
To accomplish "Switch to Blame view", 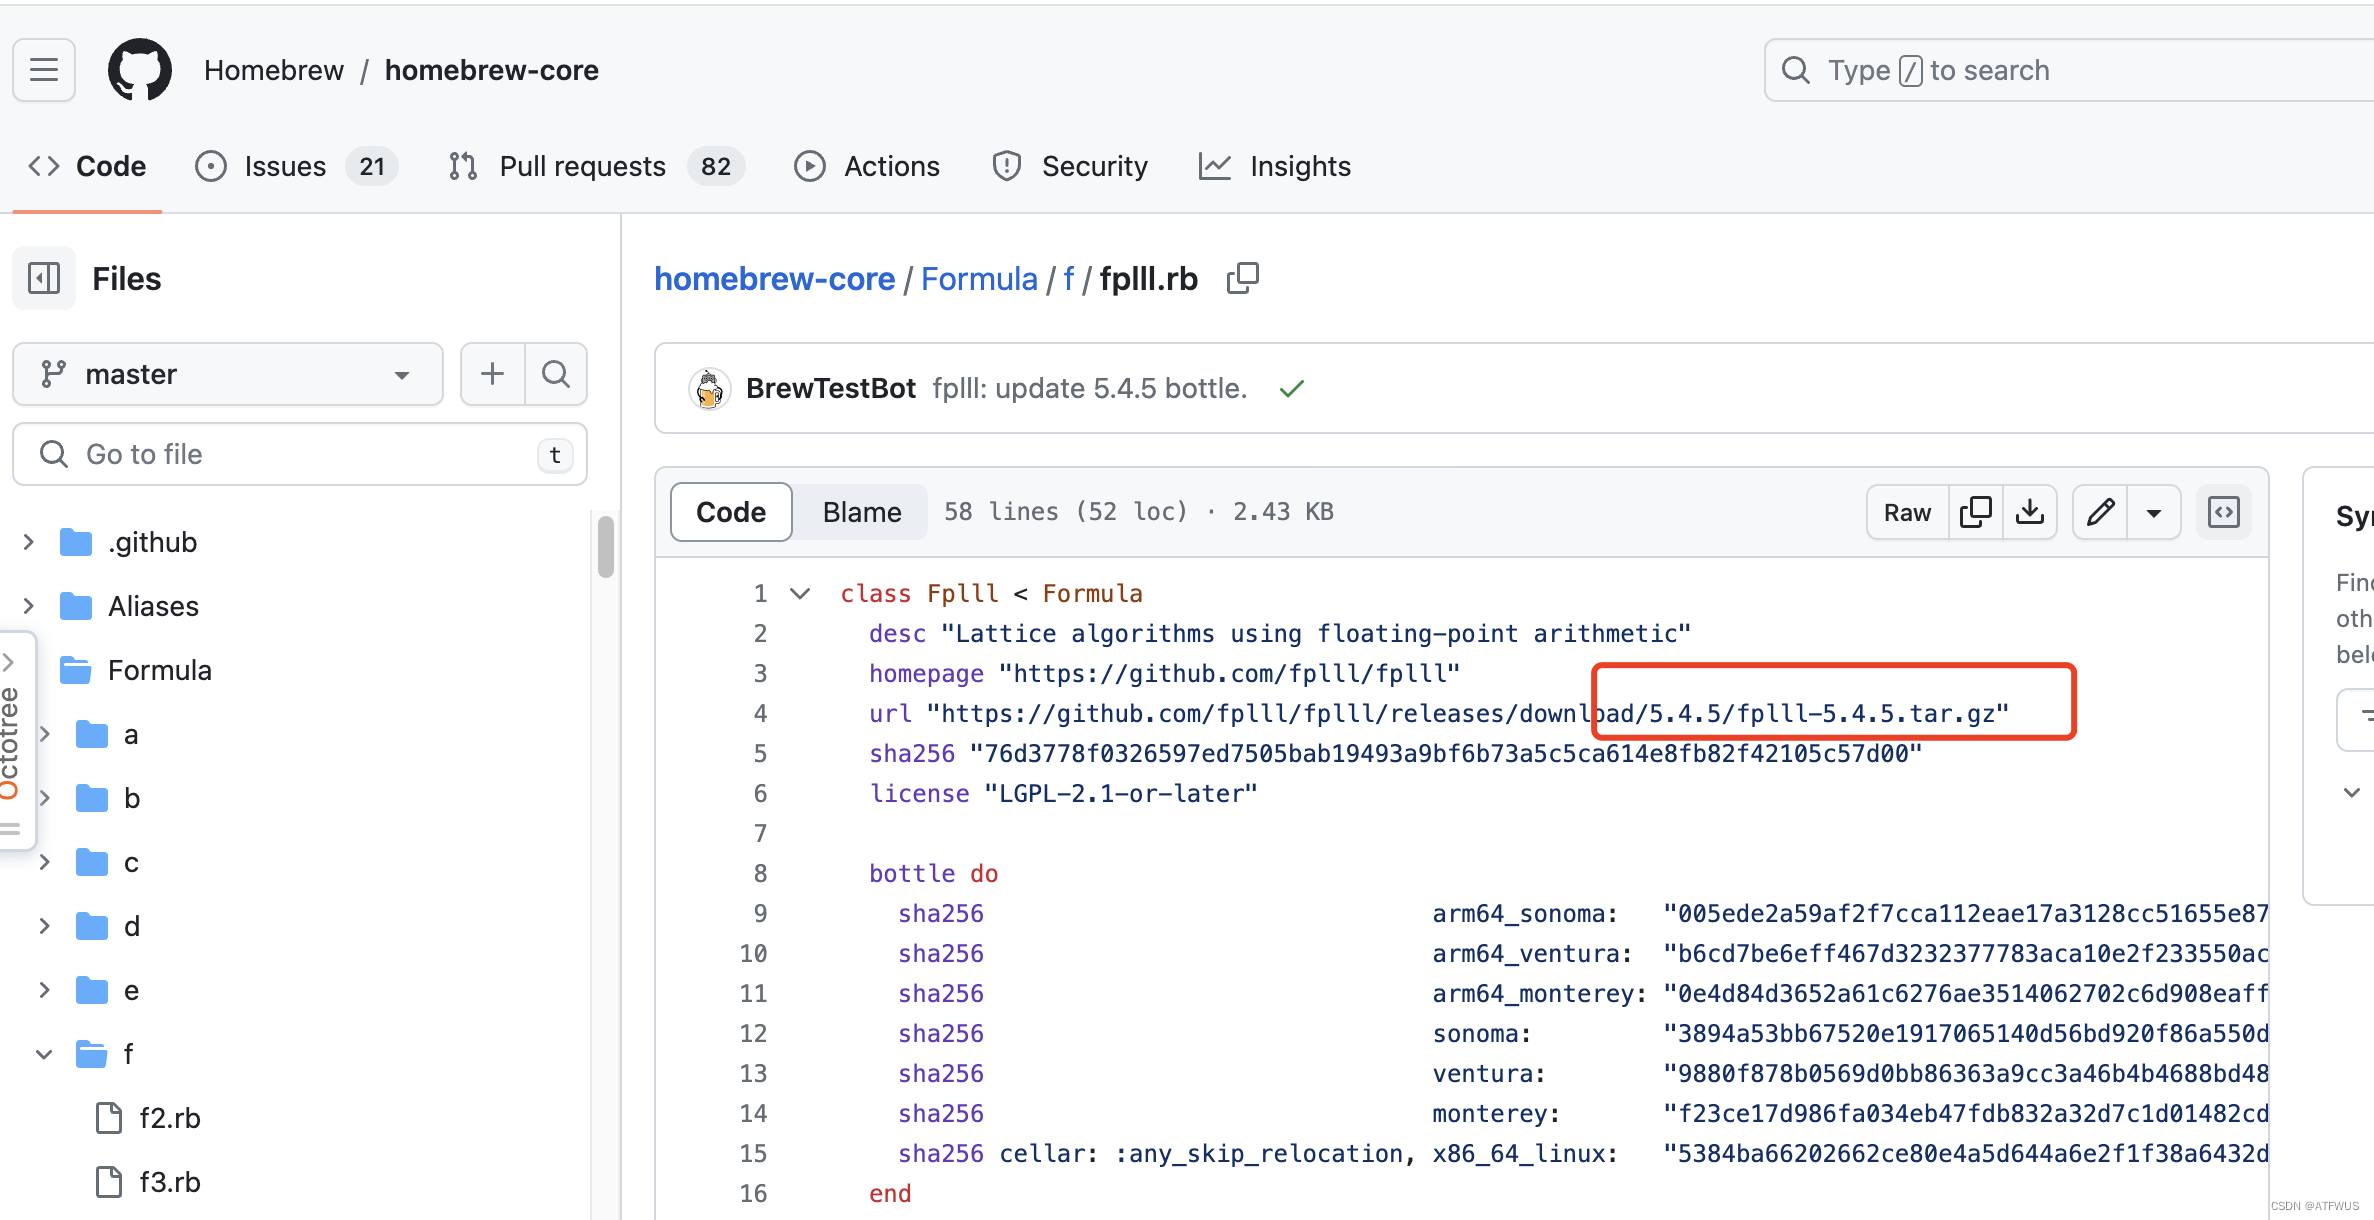I will click(x=861, y=512).
